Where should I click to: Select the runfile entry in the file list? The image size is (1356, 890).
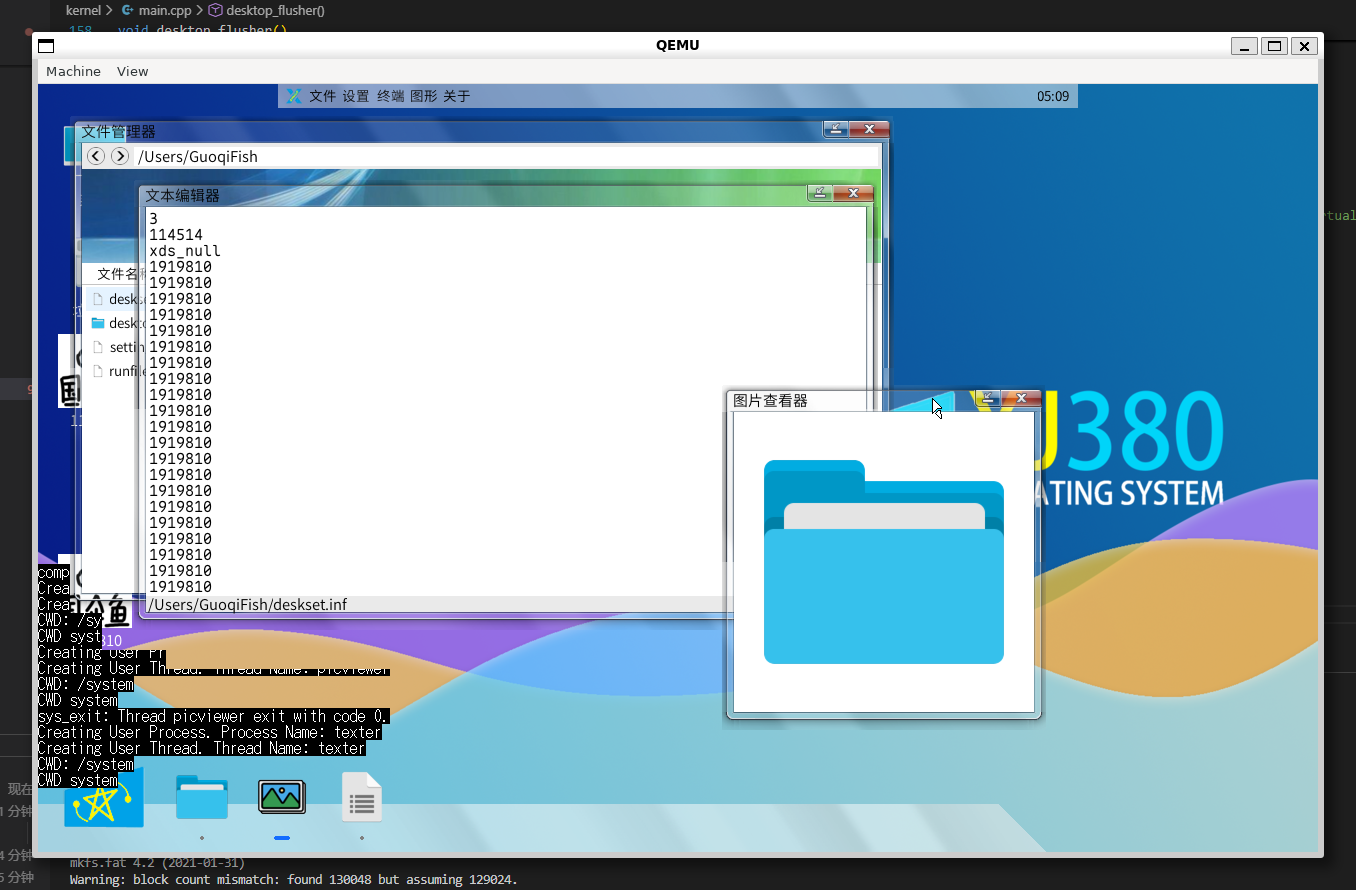point(118,371)
